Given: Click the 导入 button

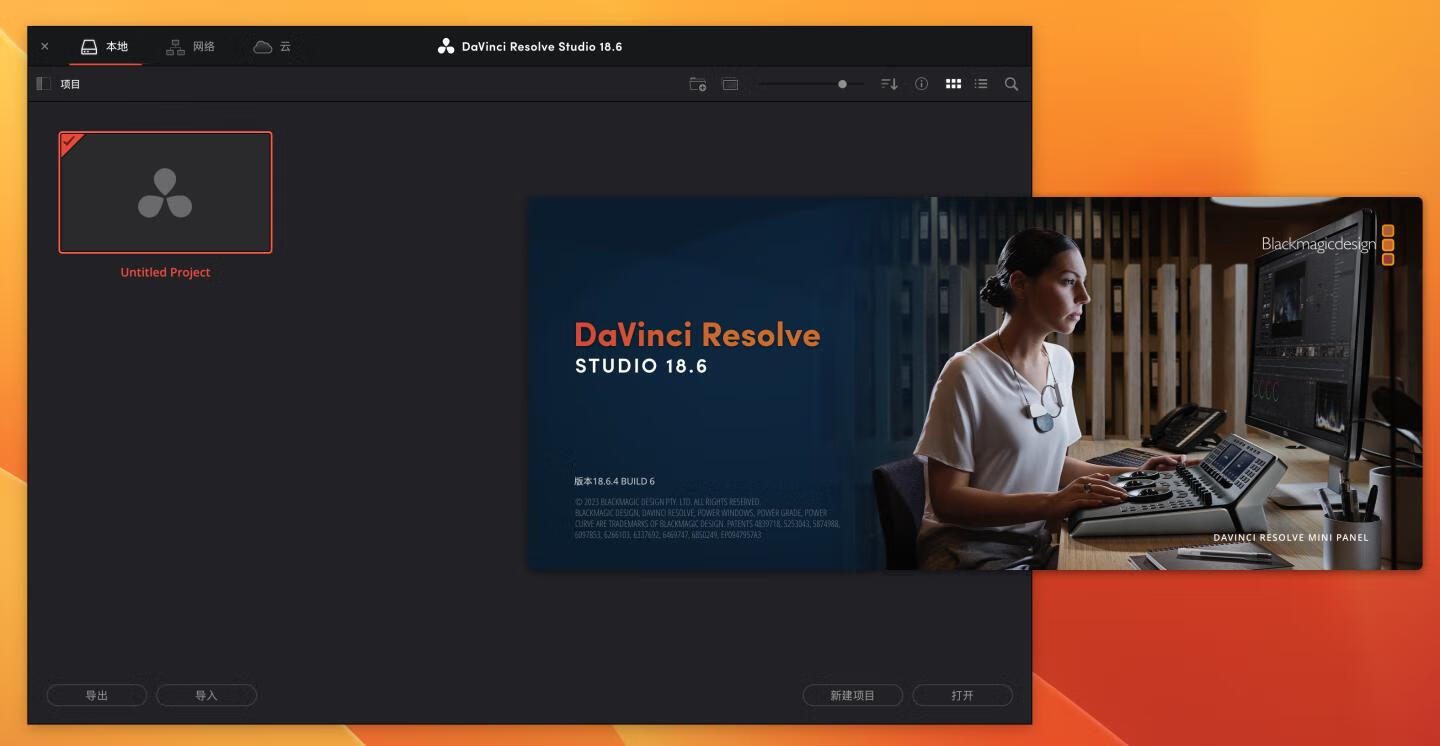Looking at the screenshot, I should coord(206,695).
